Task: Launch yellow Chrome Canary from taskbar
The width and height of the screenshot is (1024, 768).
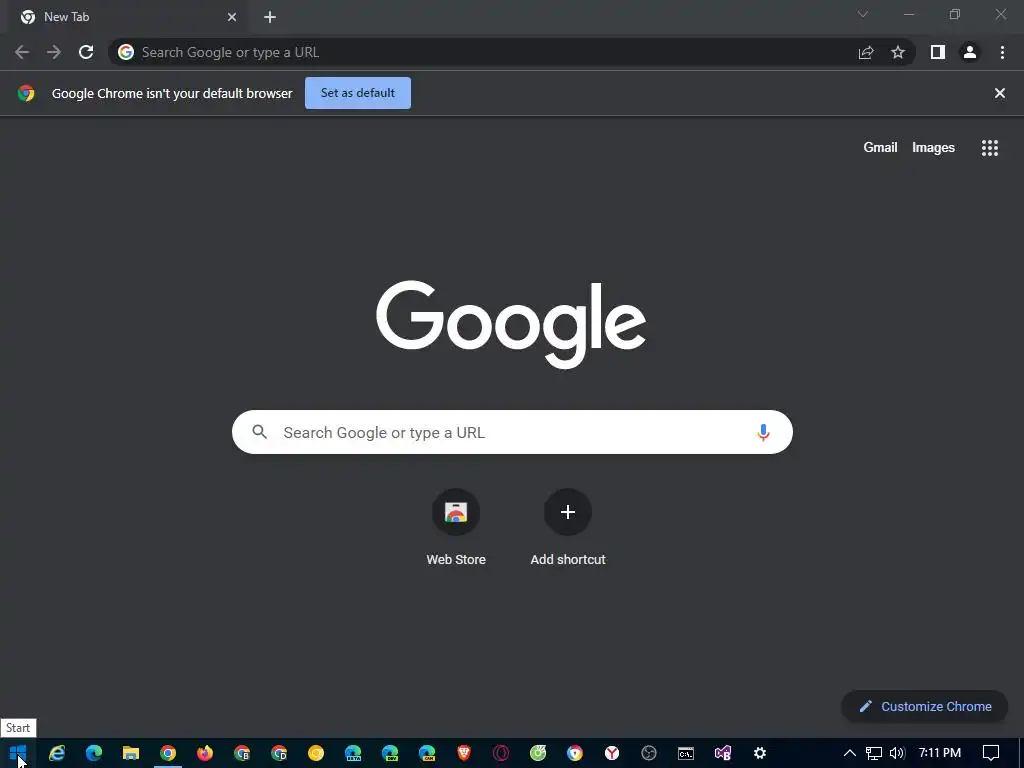Action: [x=316, y=753]
